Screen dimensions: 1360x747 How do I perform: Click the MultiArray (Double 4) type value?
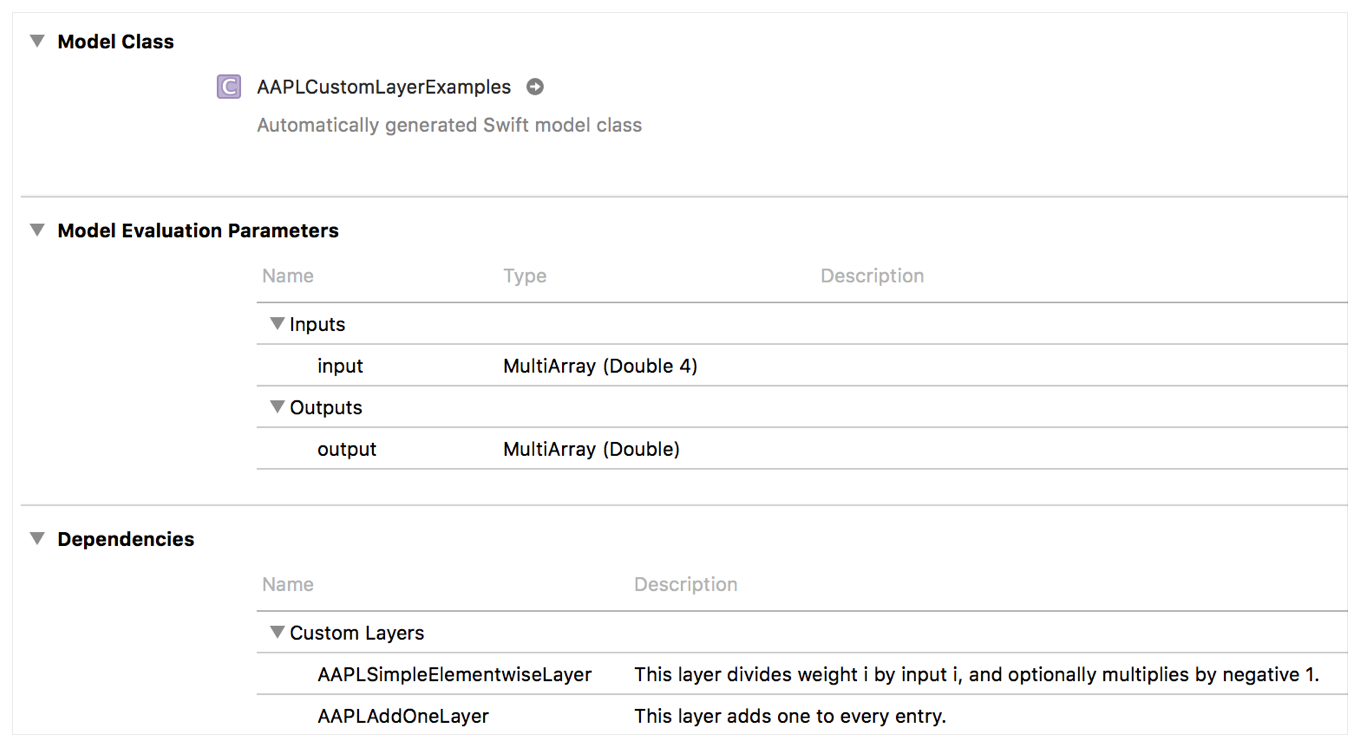point(600,366)
